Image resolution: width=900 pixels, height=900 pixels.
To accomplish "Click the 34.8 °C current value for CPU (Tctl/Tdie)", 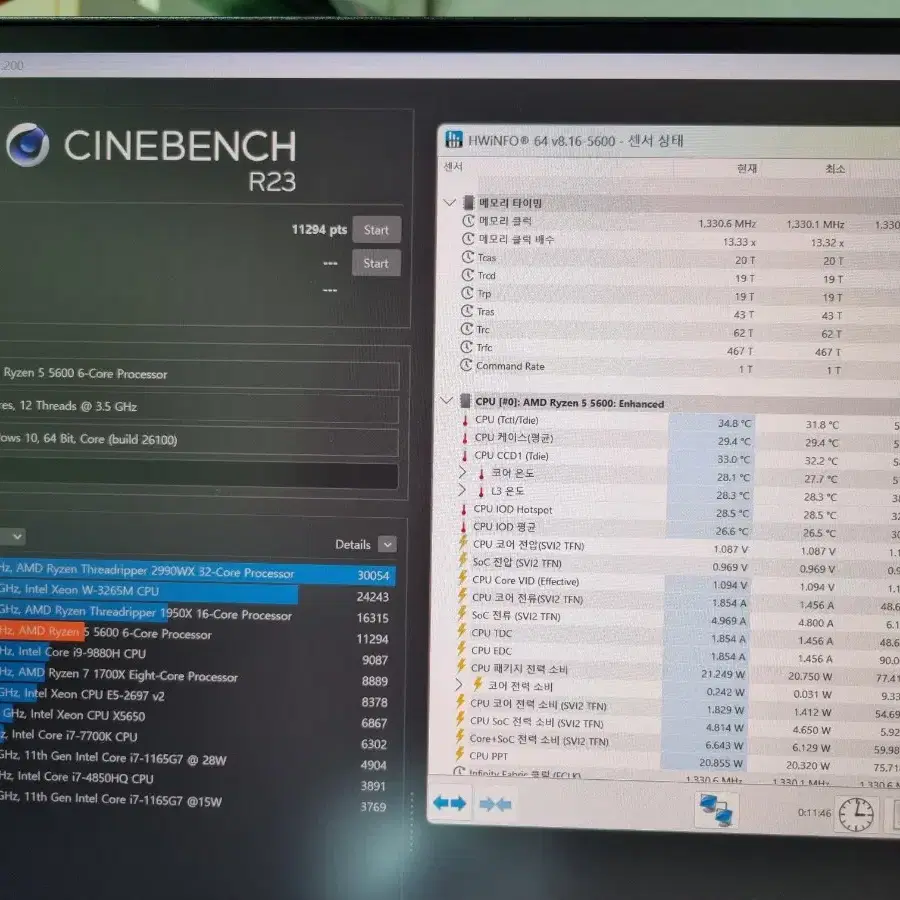I will [734, 423].
